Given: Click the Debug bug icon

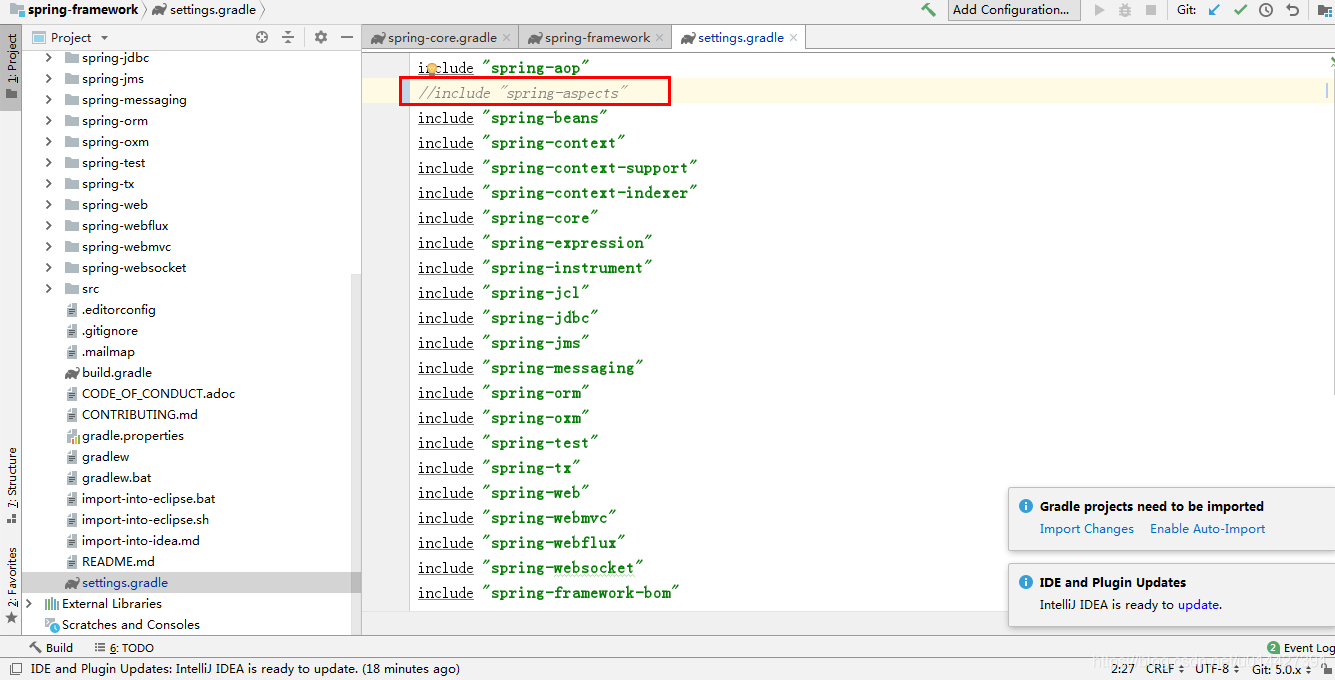Looking at the screenshot, I should (1125, 10).
